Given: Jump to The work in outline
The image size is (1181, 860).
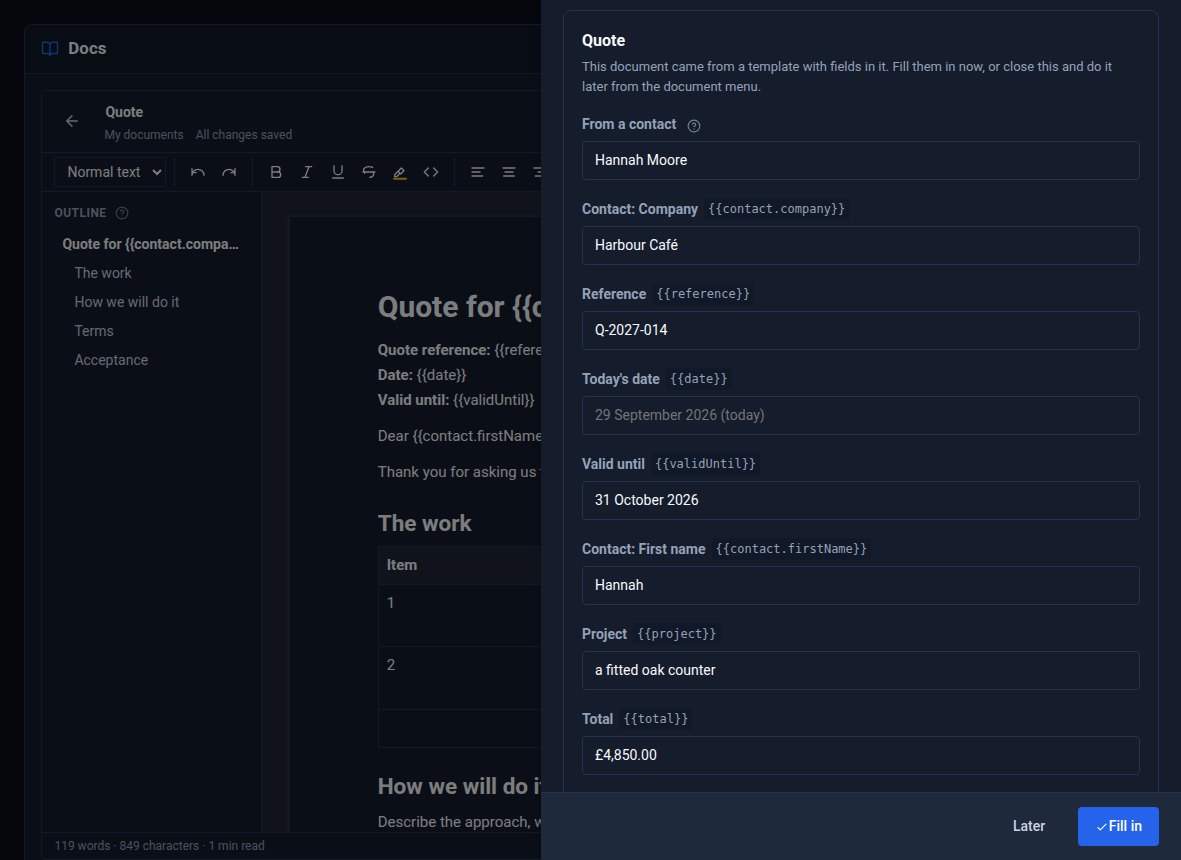Looking at the screenshot, I should pyautogui.click(x=102, y=273).
